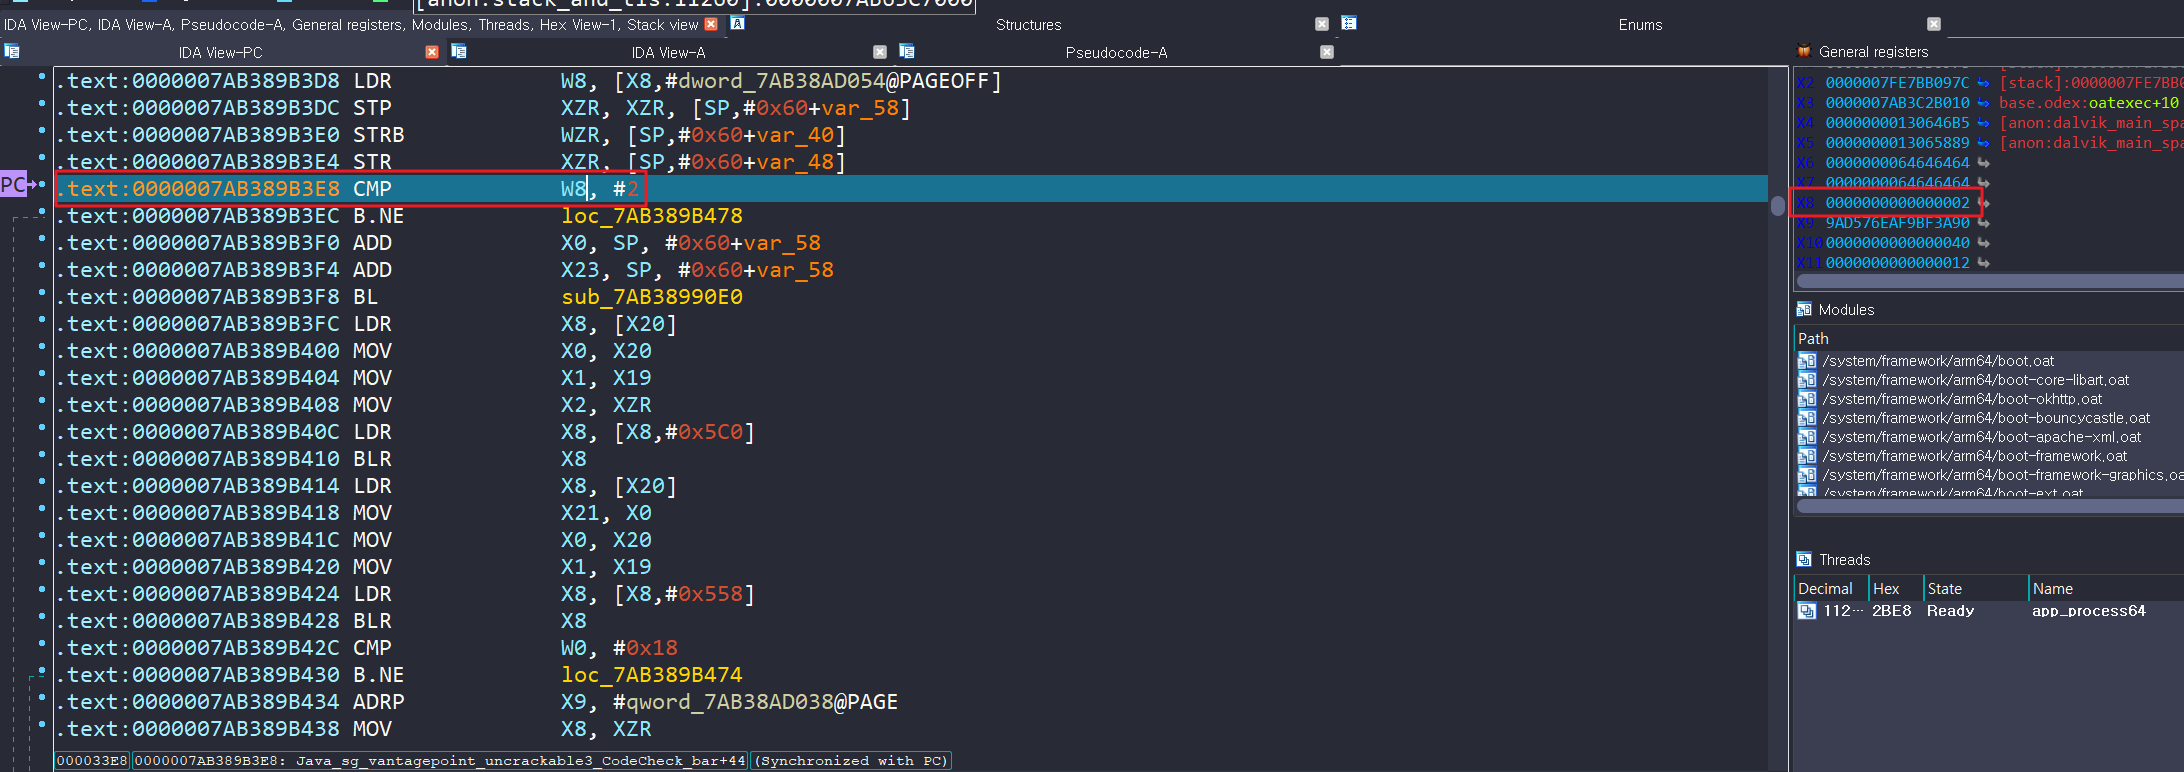Click the boot-framework-graphics.oat module icon
The image size is (2184, 772).
(x=1807, y=475)
